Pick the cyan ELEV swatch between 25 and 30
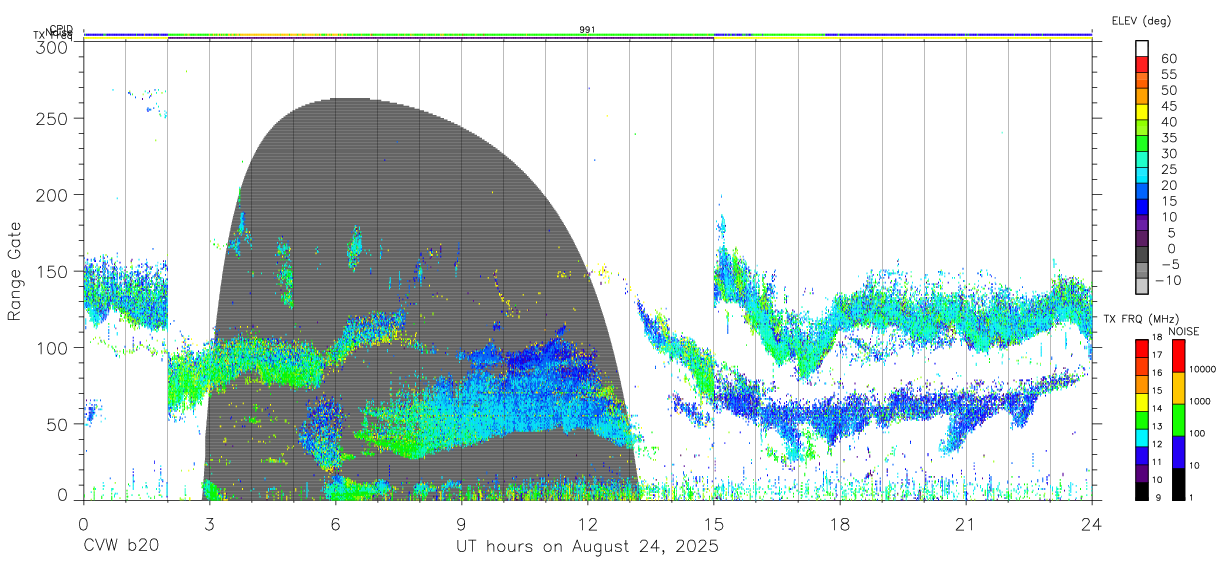This screenshot has height=567, width=1228. pos(1143,160)
